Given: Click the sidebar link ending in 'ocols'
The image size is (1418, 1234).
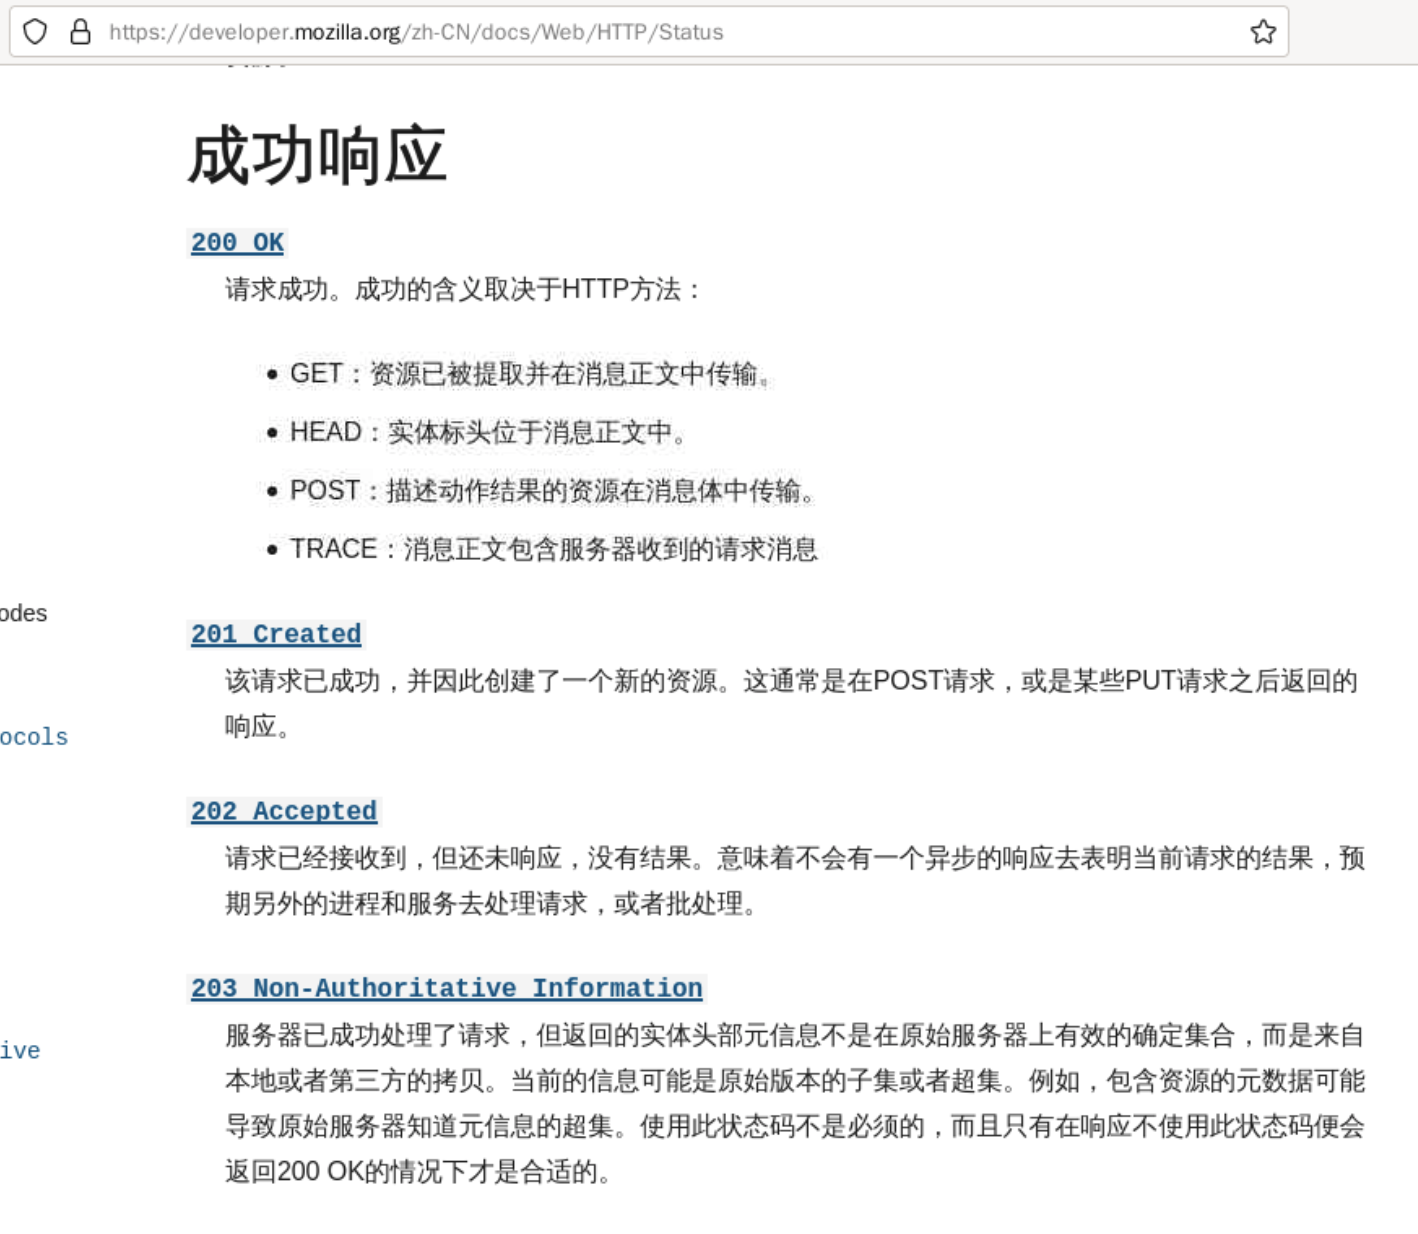Looking at the screenshot, I should [33, 737].
